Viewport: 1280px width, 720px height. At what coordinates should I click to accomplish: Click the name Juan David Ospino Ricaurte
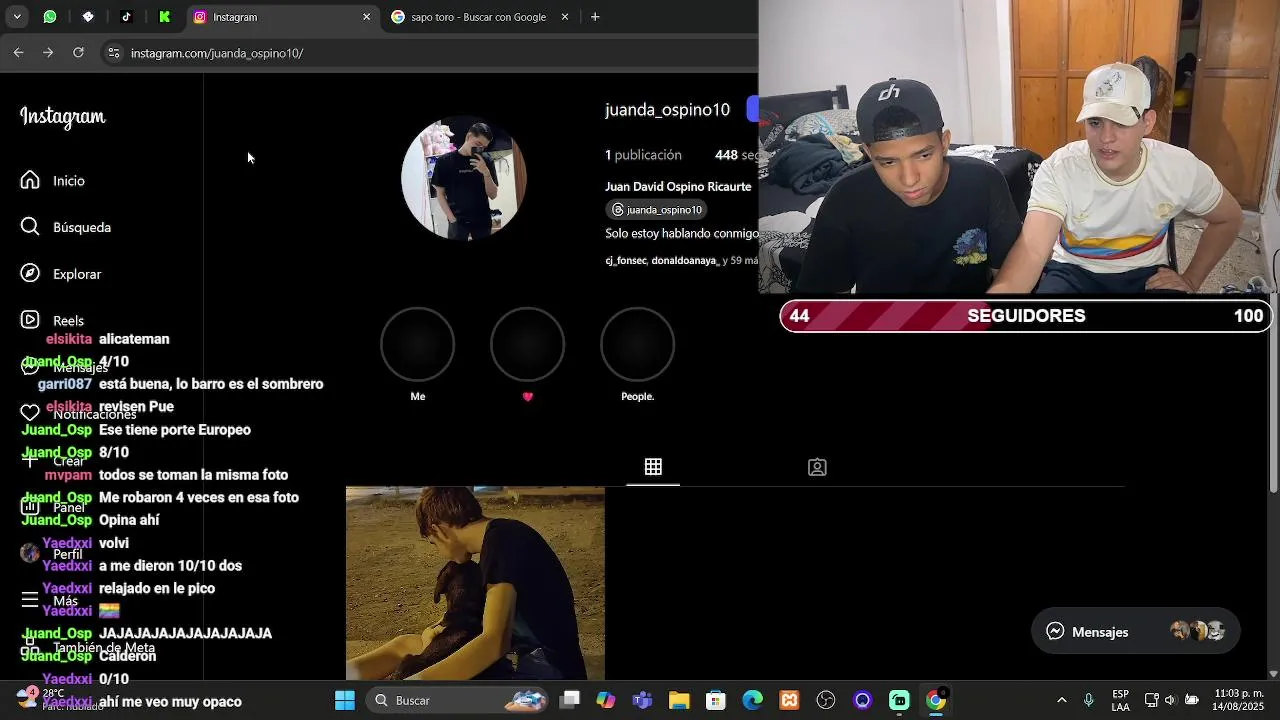(678, 187)
